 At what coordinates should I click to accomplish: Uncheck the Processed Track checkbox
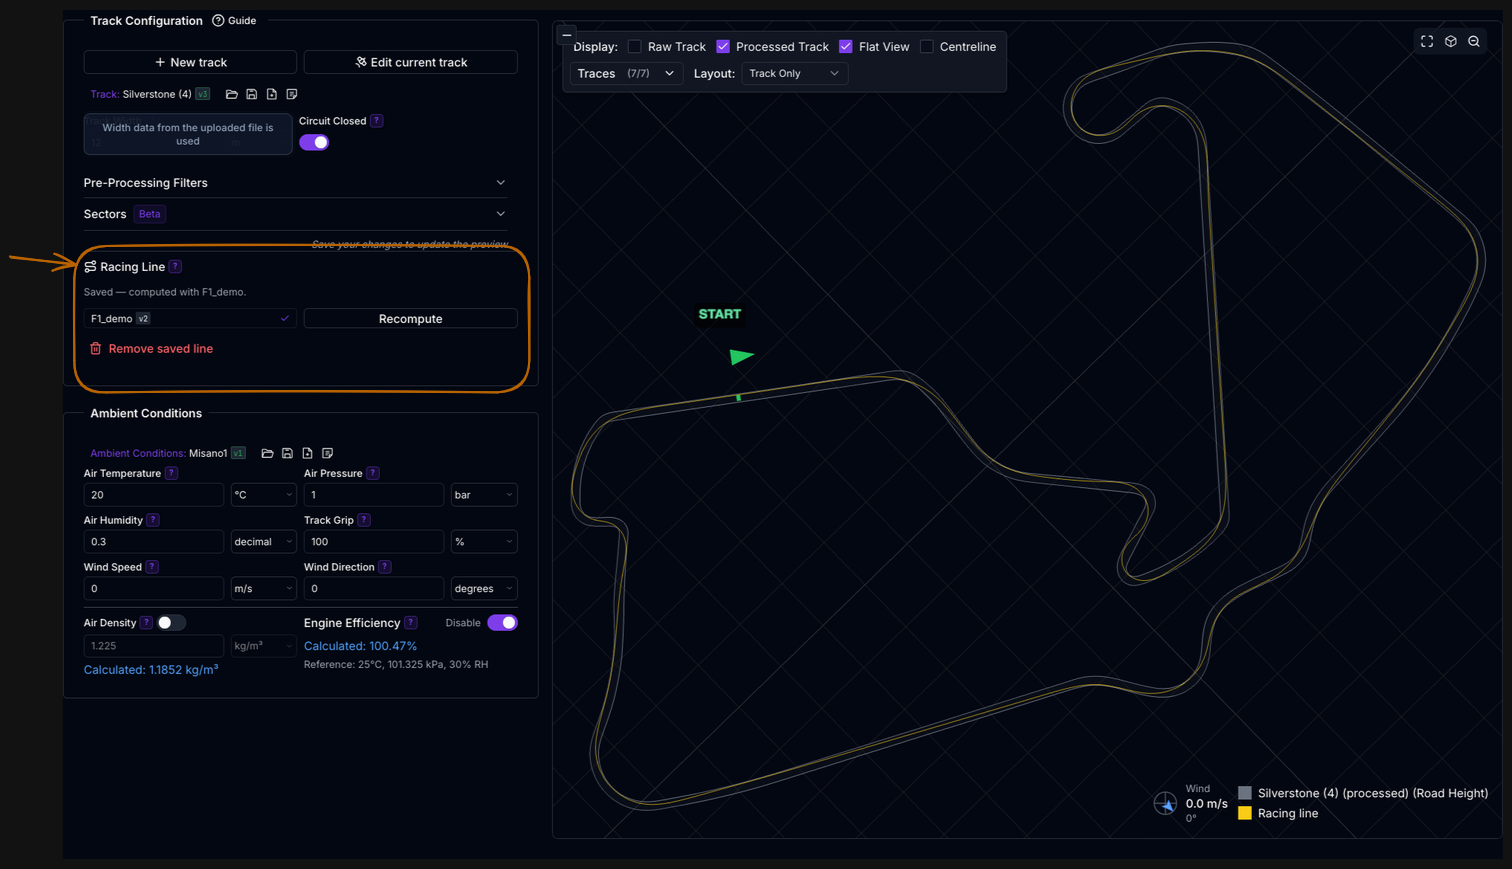click(723, 47)
